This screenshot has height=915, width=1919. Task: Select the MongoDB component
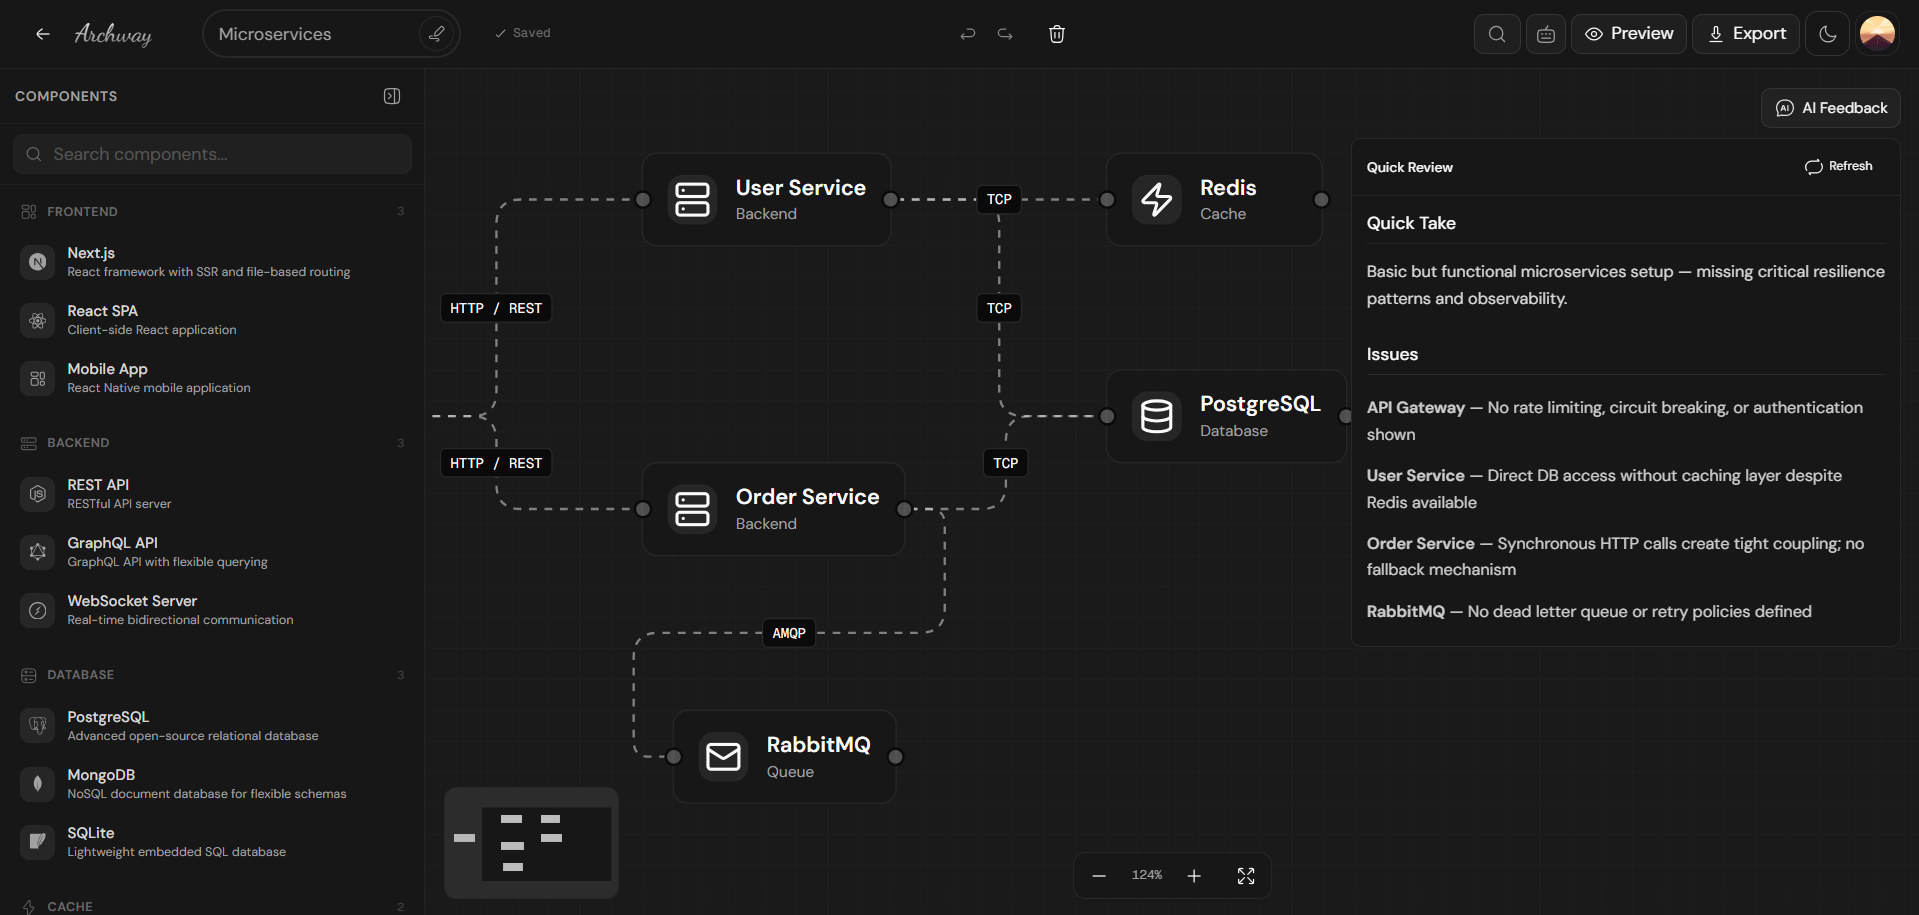[101, 783]
